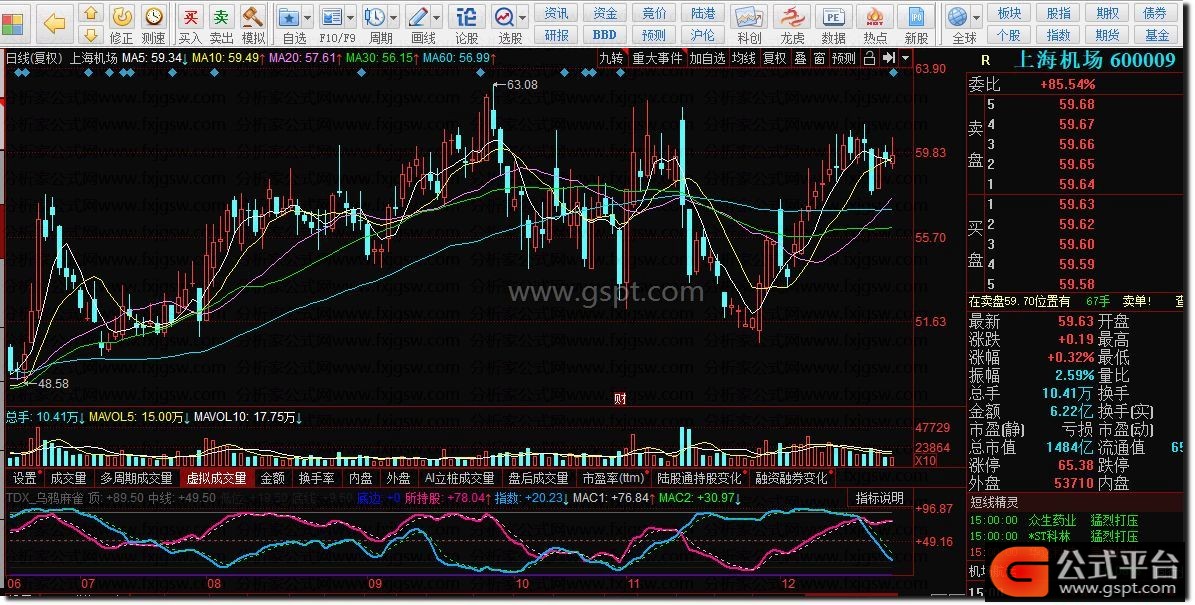1195x605 pixels.
Task: Switch to the 市盈率(ttm) tab
Action: (x=614, y=478)
